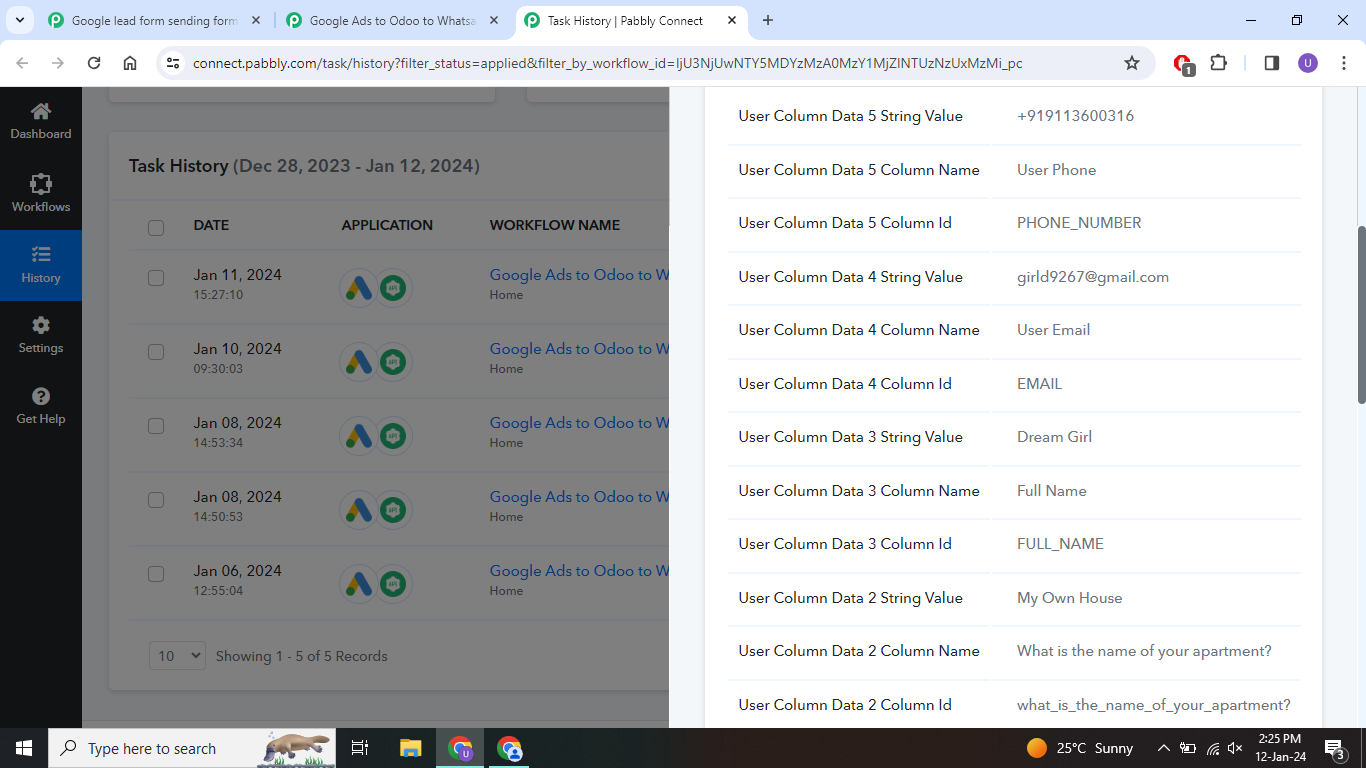Switch to Google Ads to Odoo tab
1366x768 pixels.
(x=394, y=20)
